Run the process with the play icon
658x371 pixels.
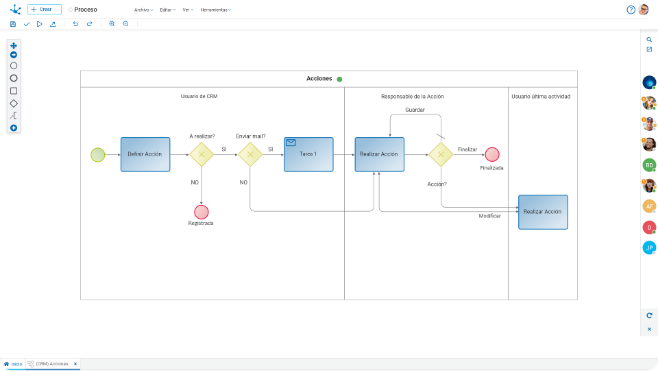39,24
